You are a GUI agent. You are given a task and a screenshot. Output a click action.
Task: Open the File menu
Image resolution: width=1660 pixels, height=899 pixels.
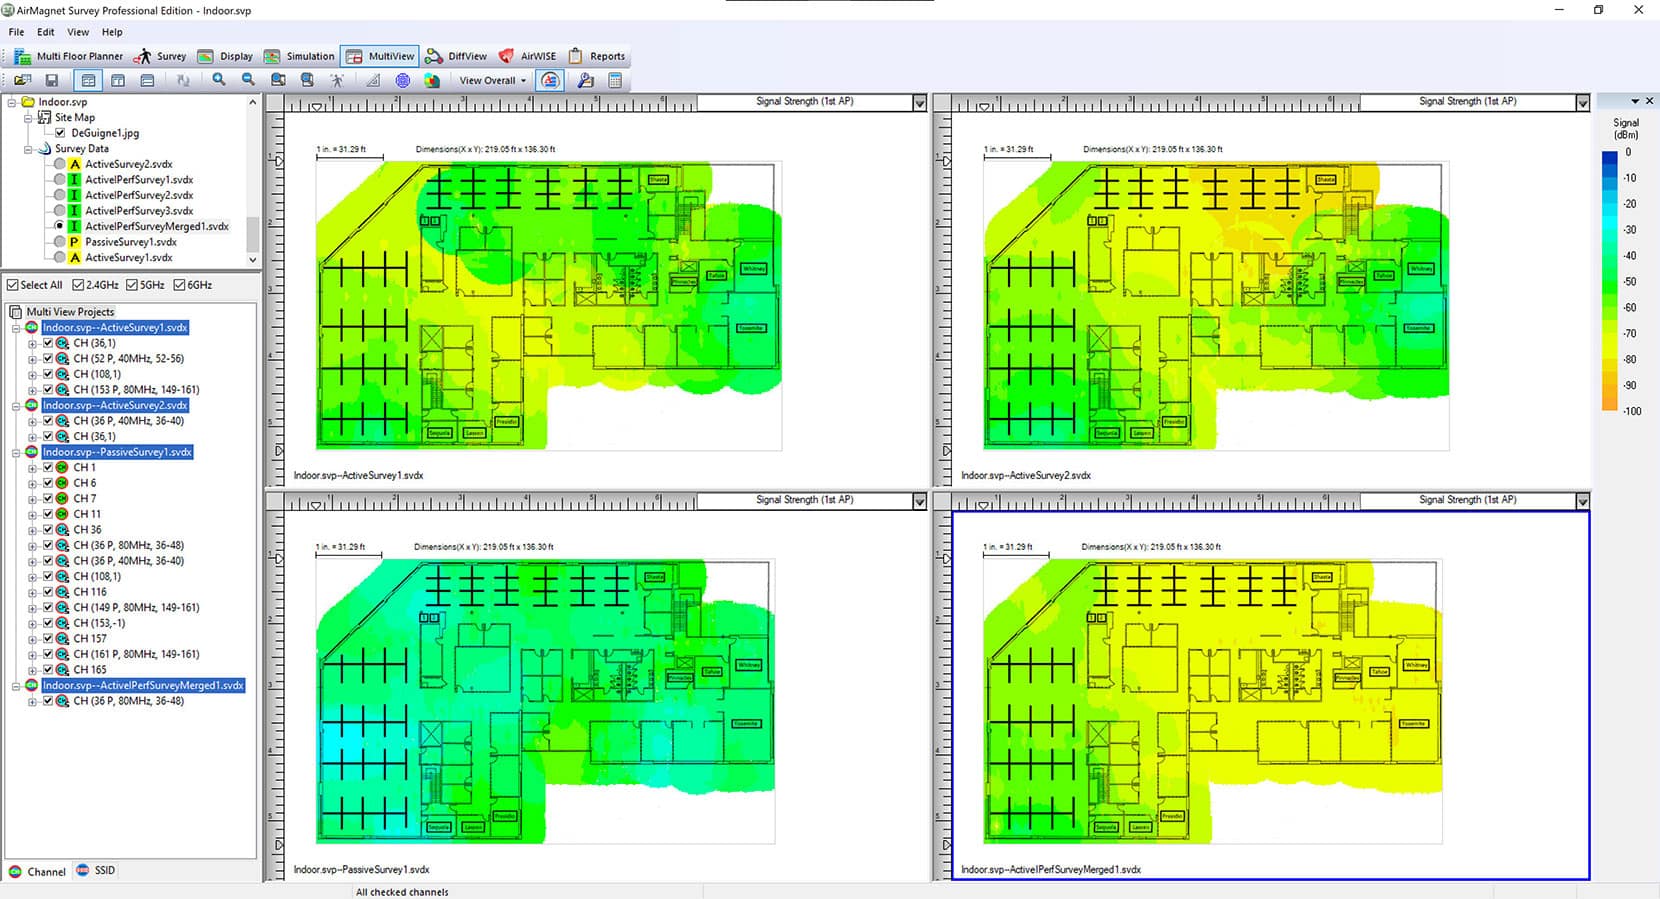click(x=16, y=32)
